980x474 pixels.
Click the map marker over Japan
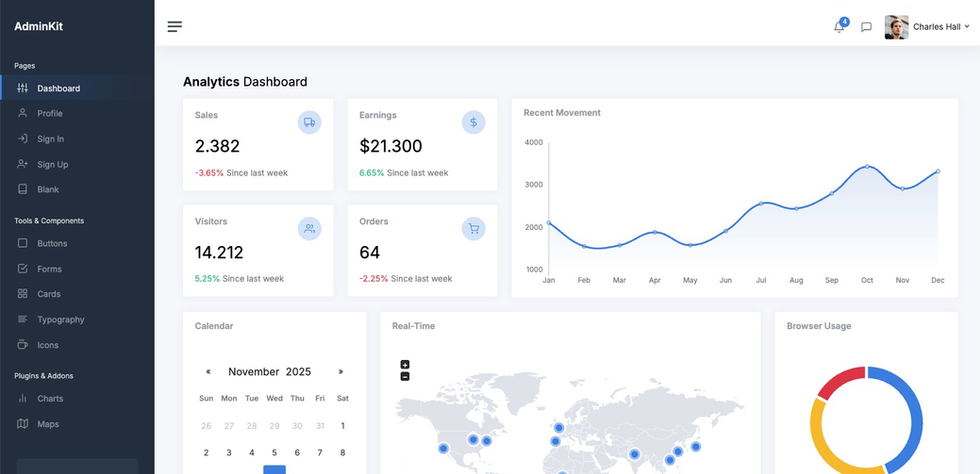pyautogui.click(x=695, y=446)
